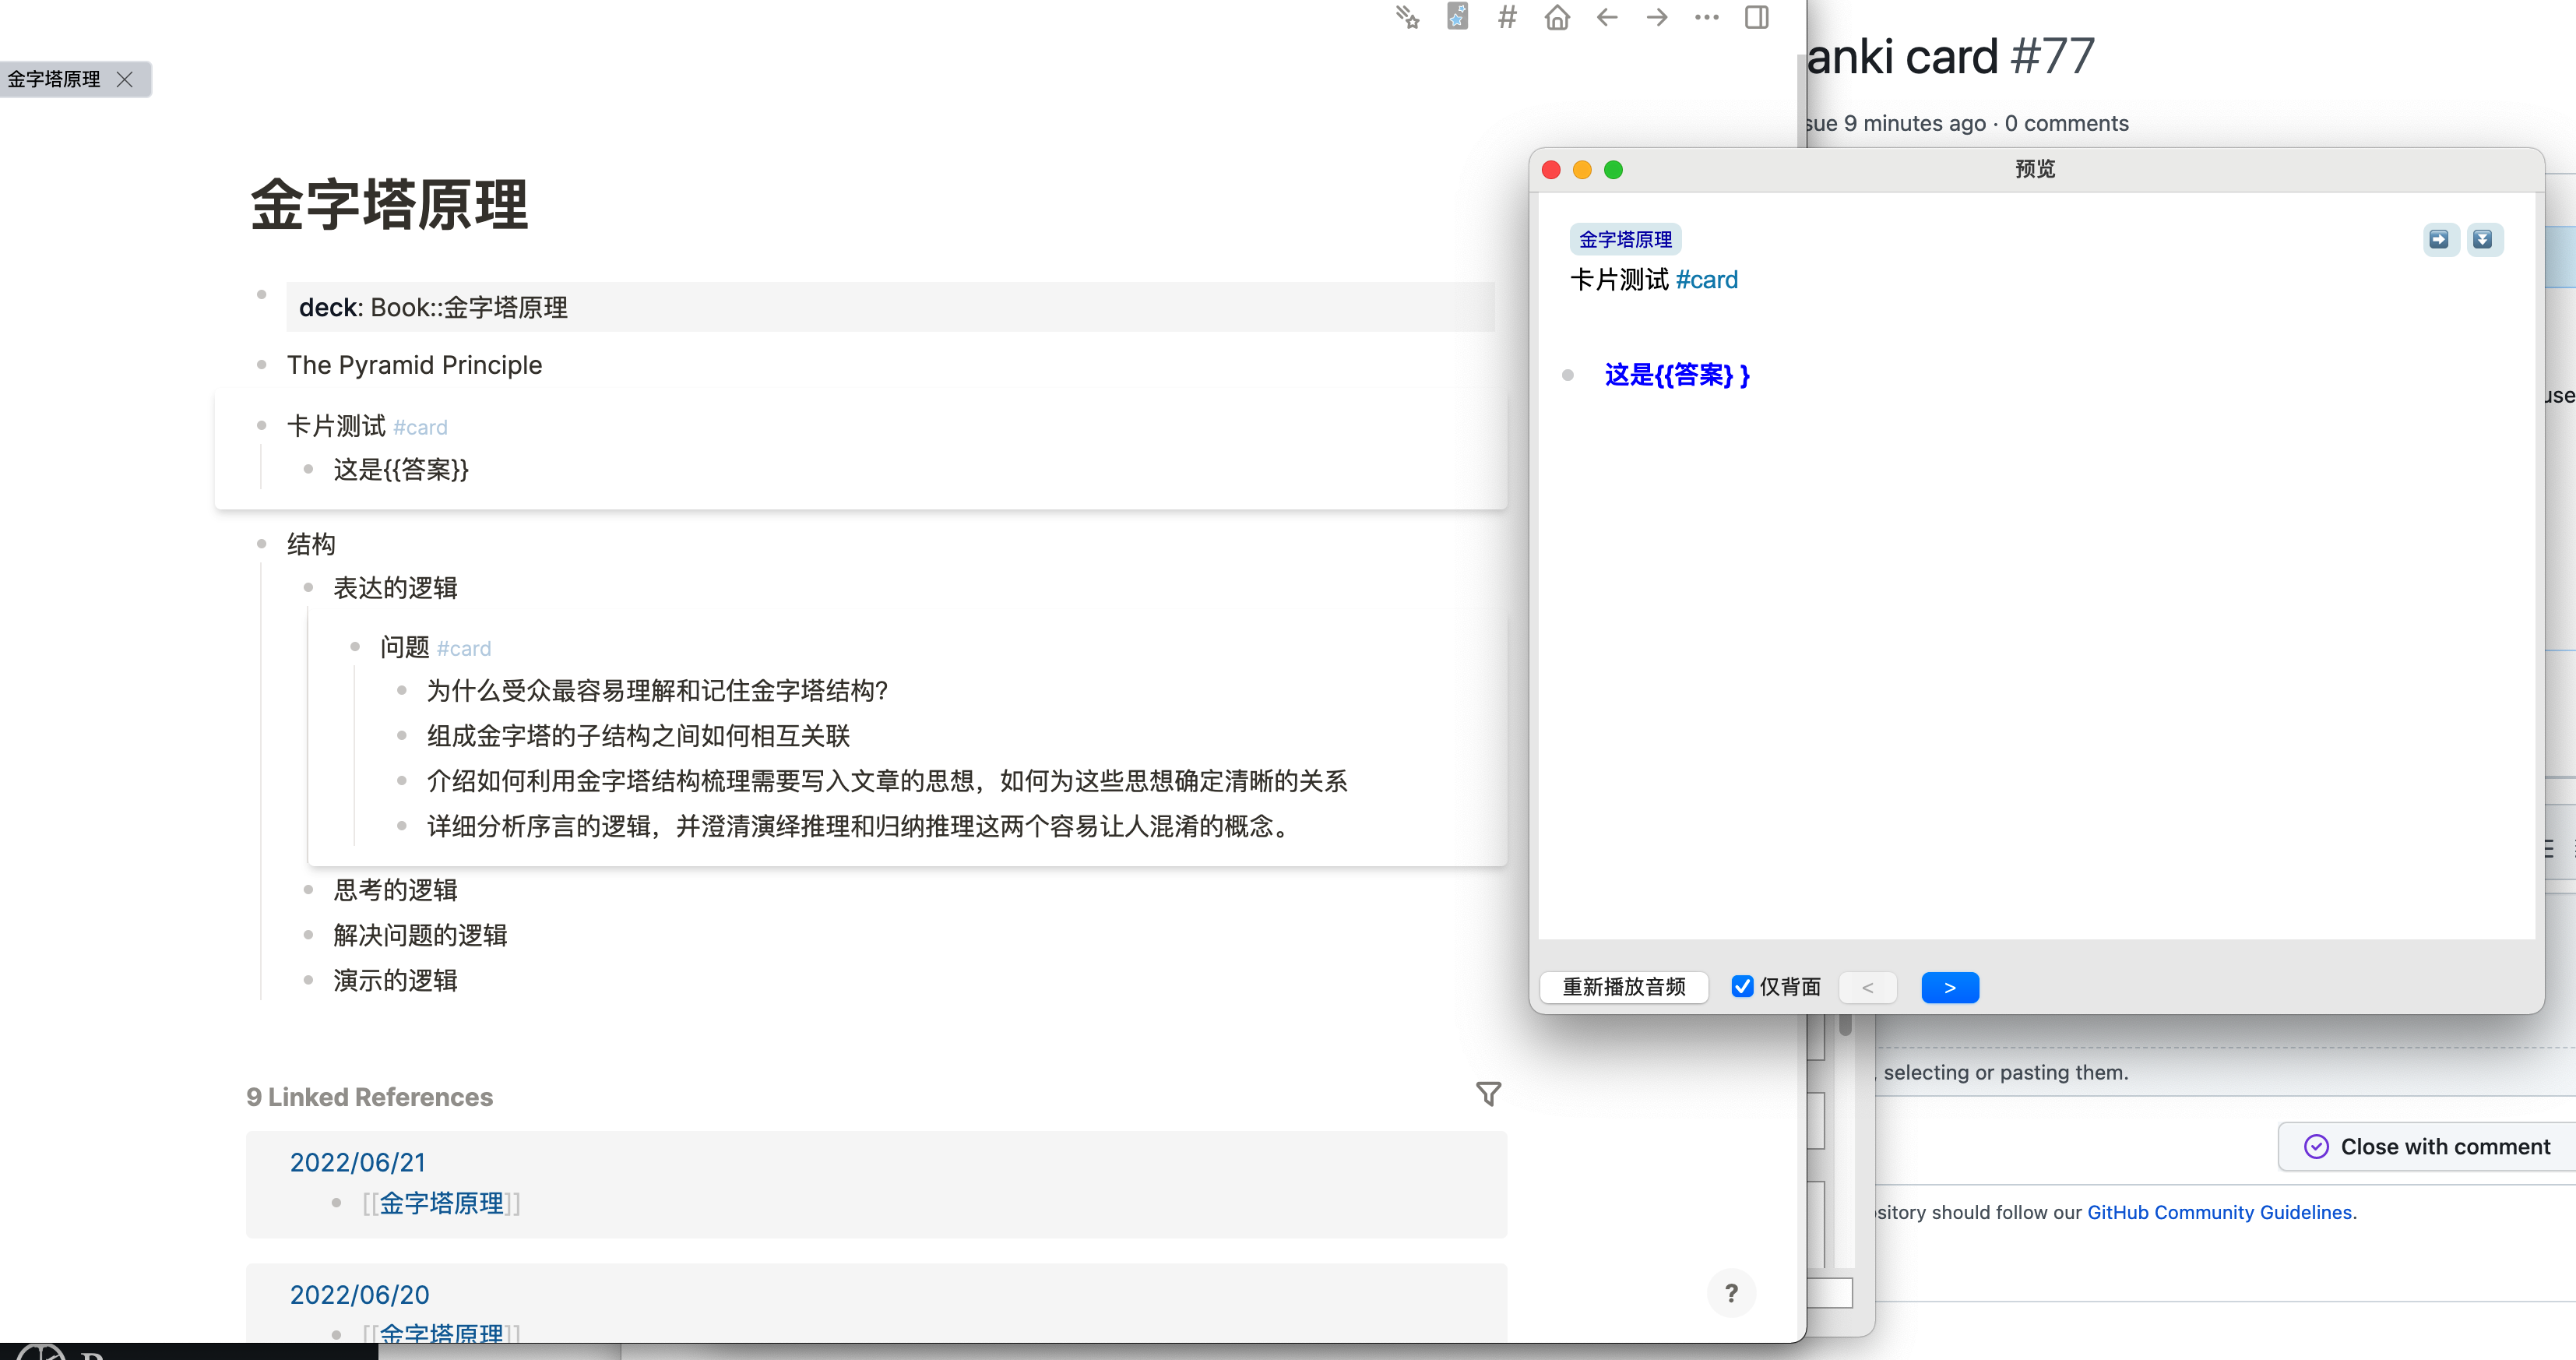Go to the home page icon

coord(1557,17)
